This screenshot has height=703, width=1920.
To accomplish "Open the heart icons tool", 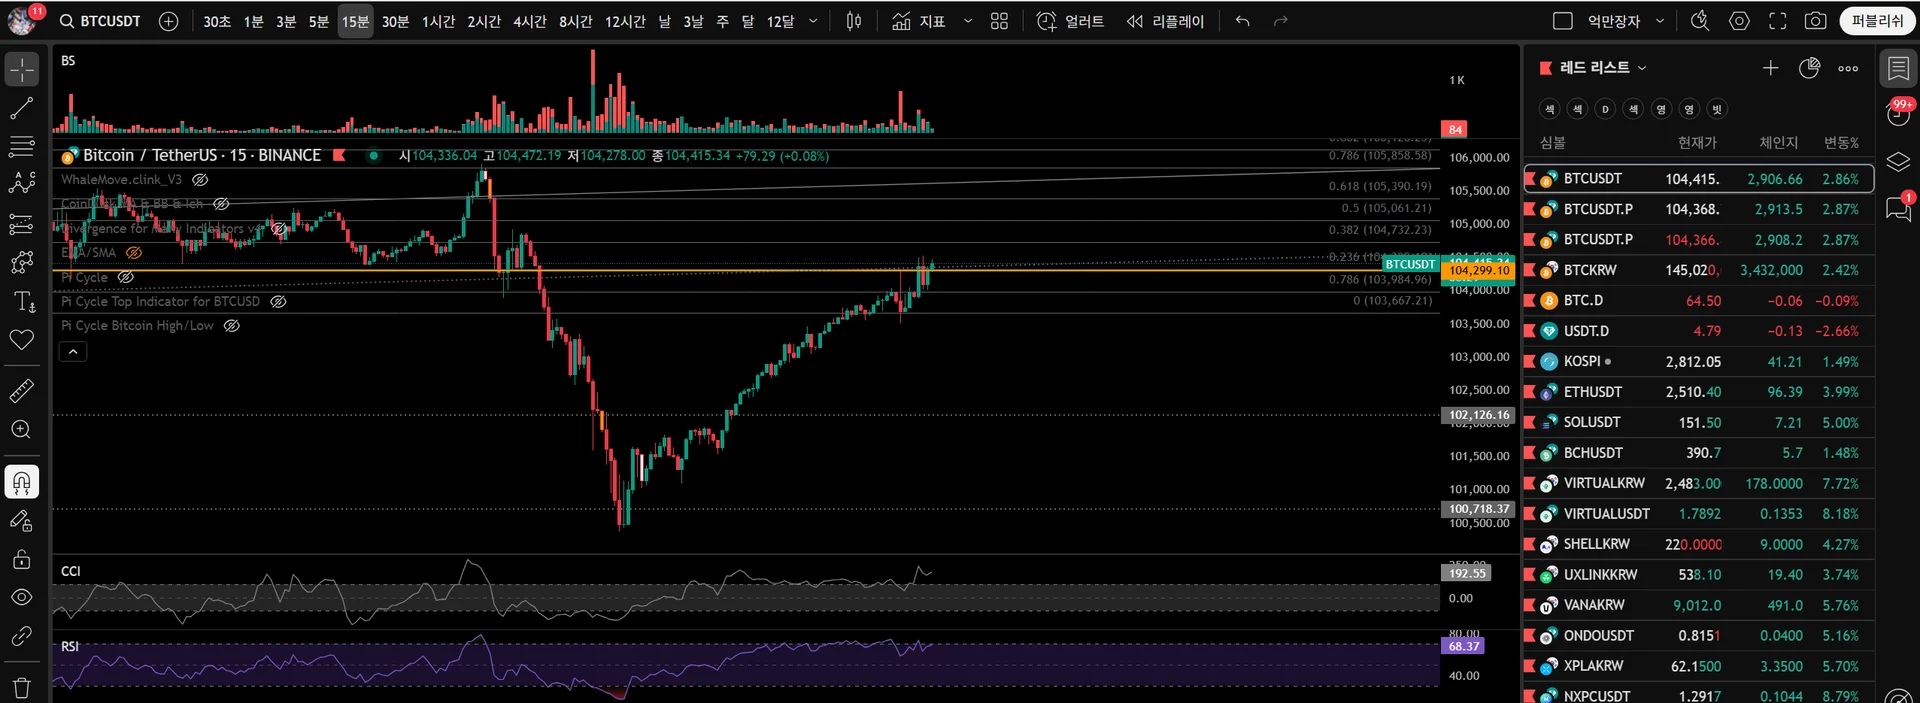I will click(x=21, y=340).
